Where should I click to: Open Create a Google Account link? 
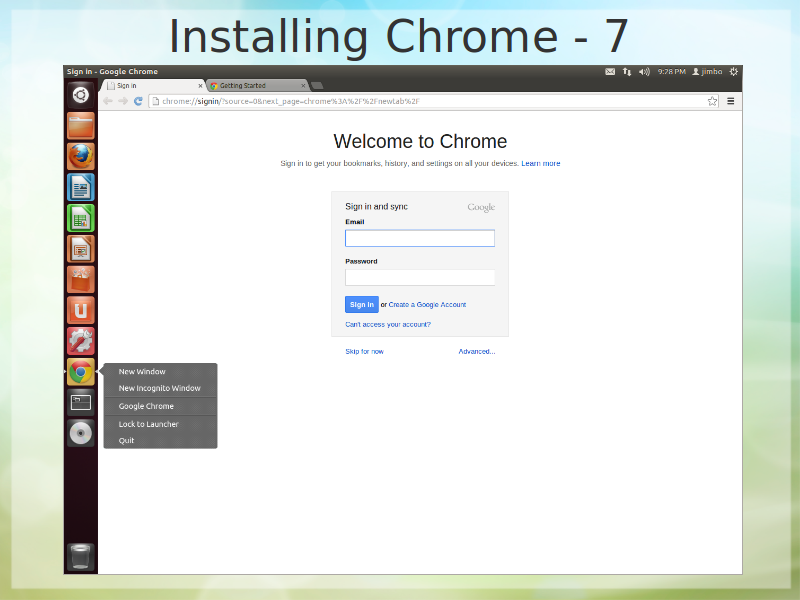[428, 305]
